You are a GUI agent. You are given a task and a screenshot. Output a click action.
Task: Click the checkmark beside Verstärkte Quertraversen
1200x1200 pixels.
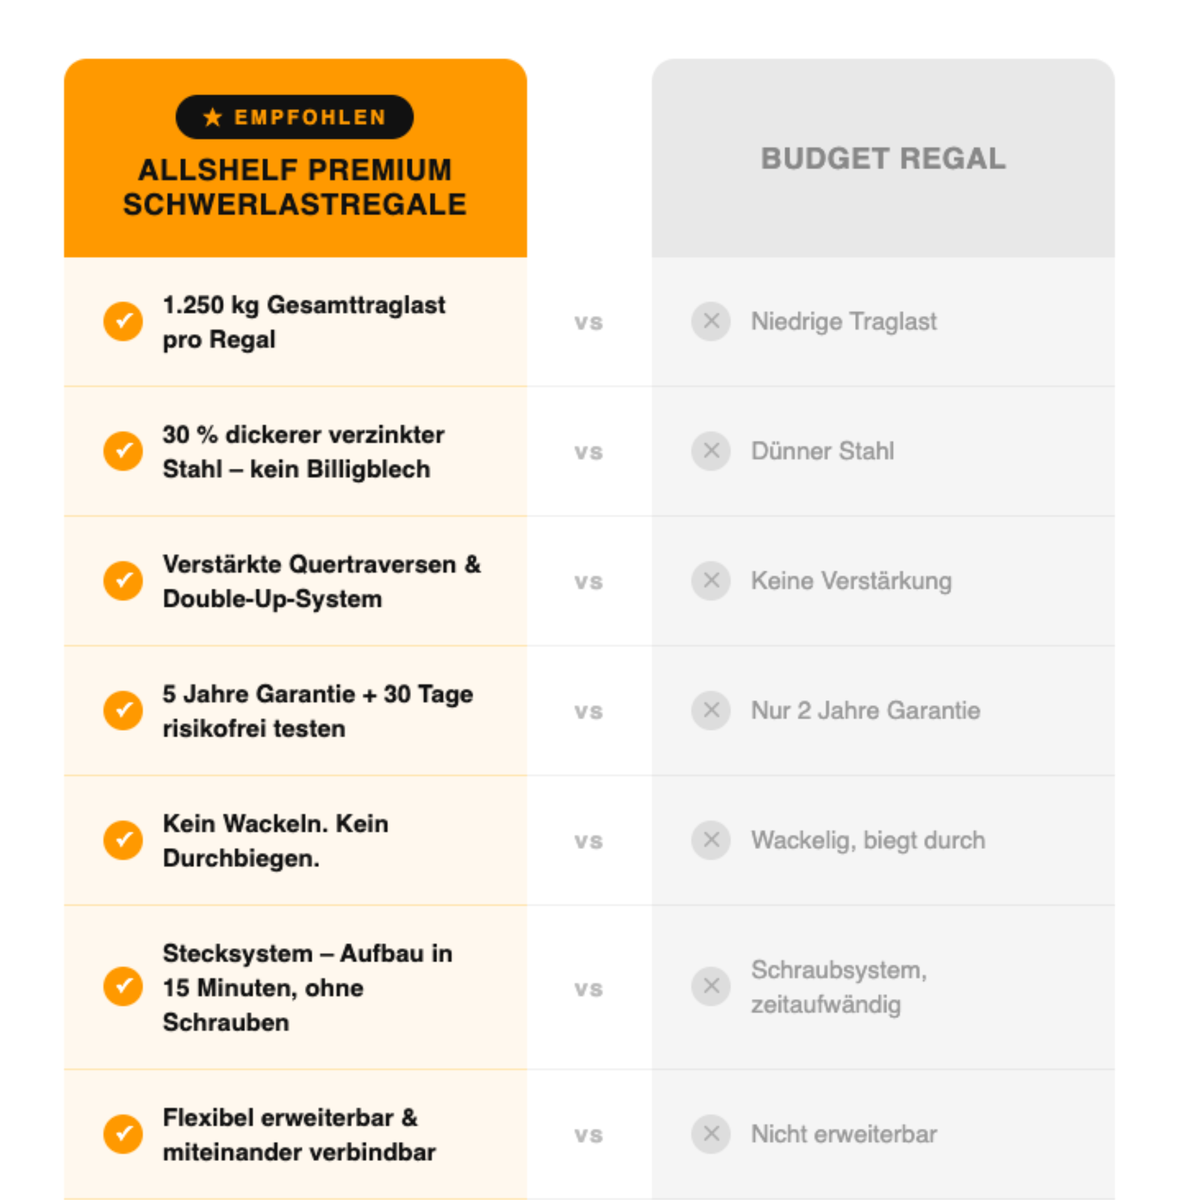(123, 581)
